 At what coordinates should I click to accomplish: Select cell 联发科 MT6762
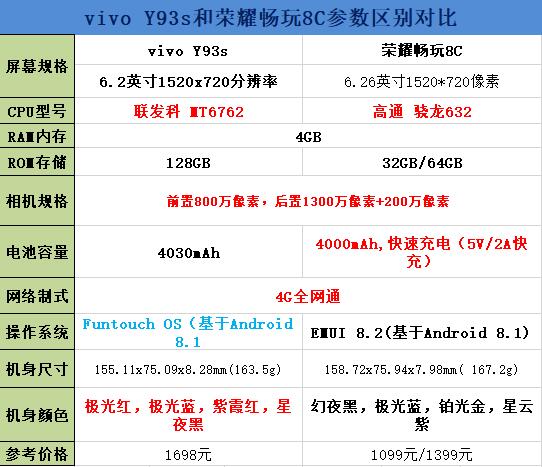pos(188,111)
